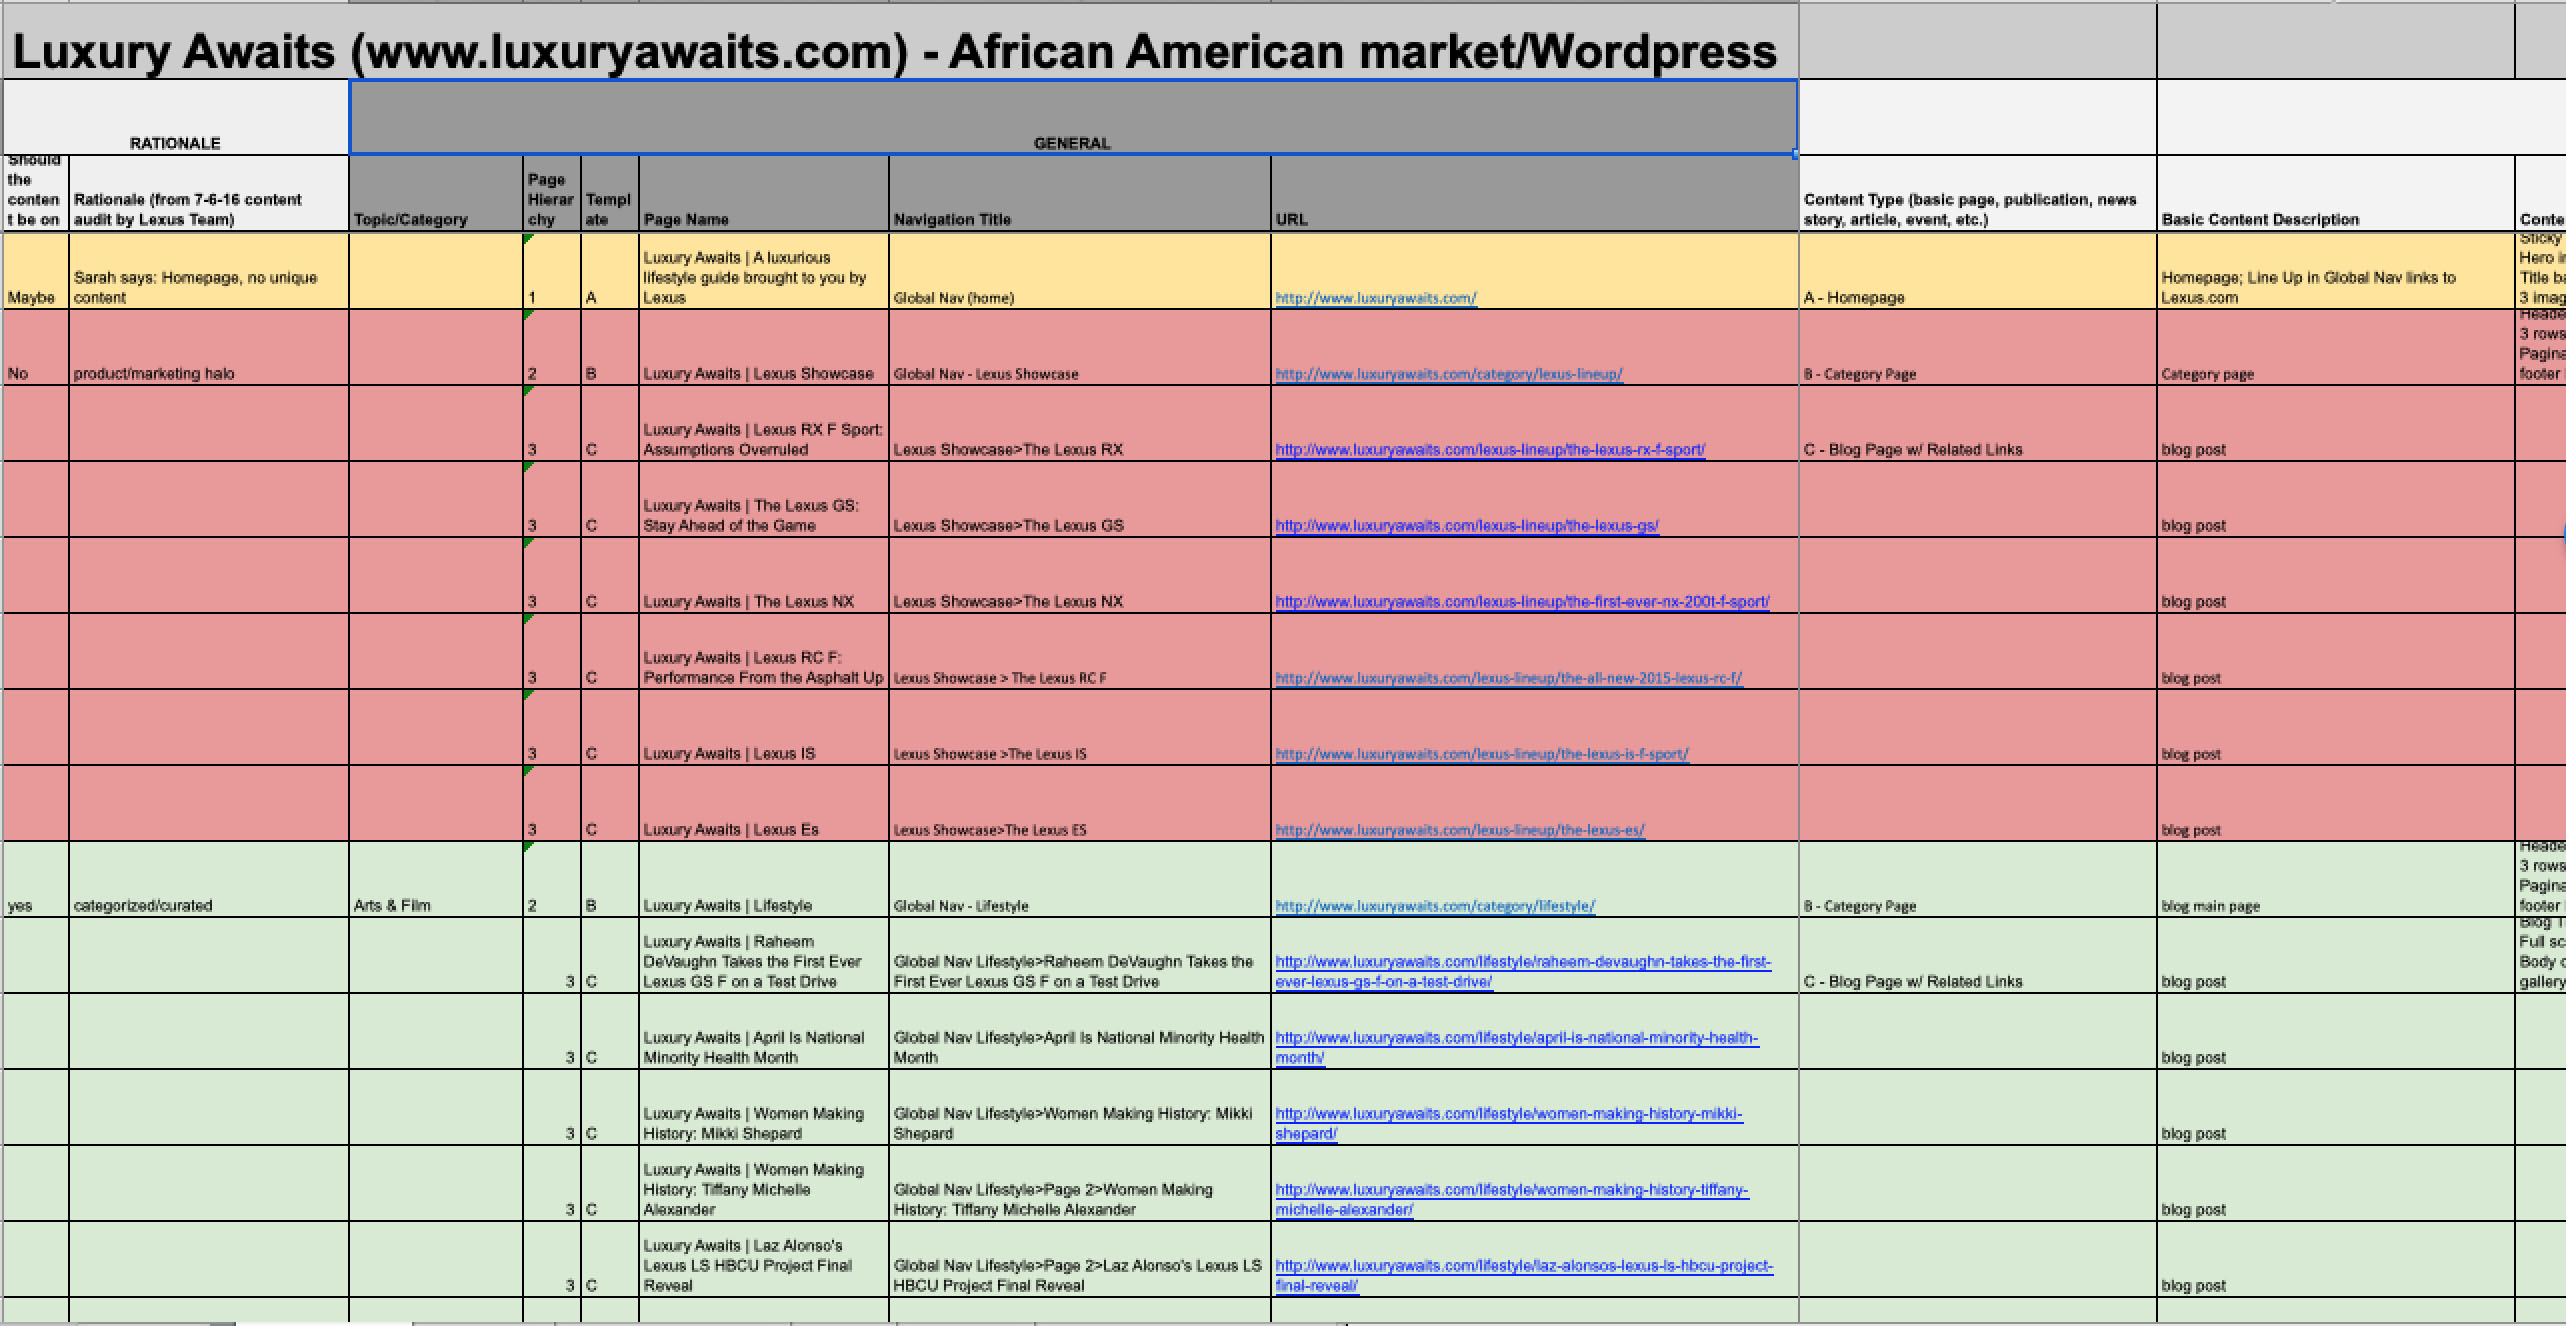Follow the women-making-history-mikki-shepard link

click(1508, 1124)
